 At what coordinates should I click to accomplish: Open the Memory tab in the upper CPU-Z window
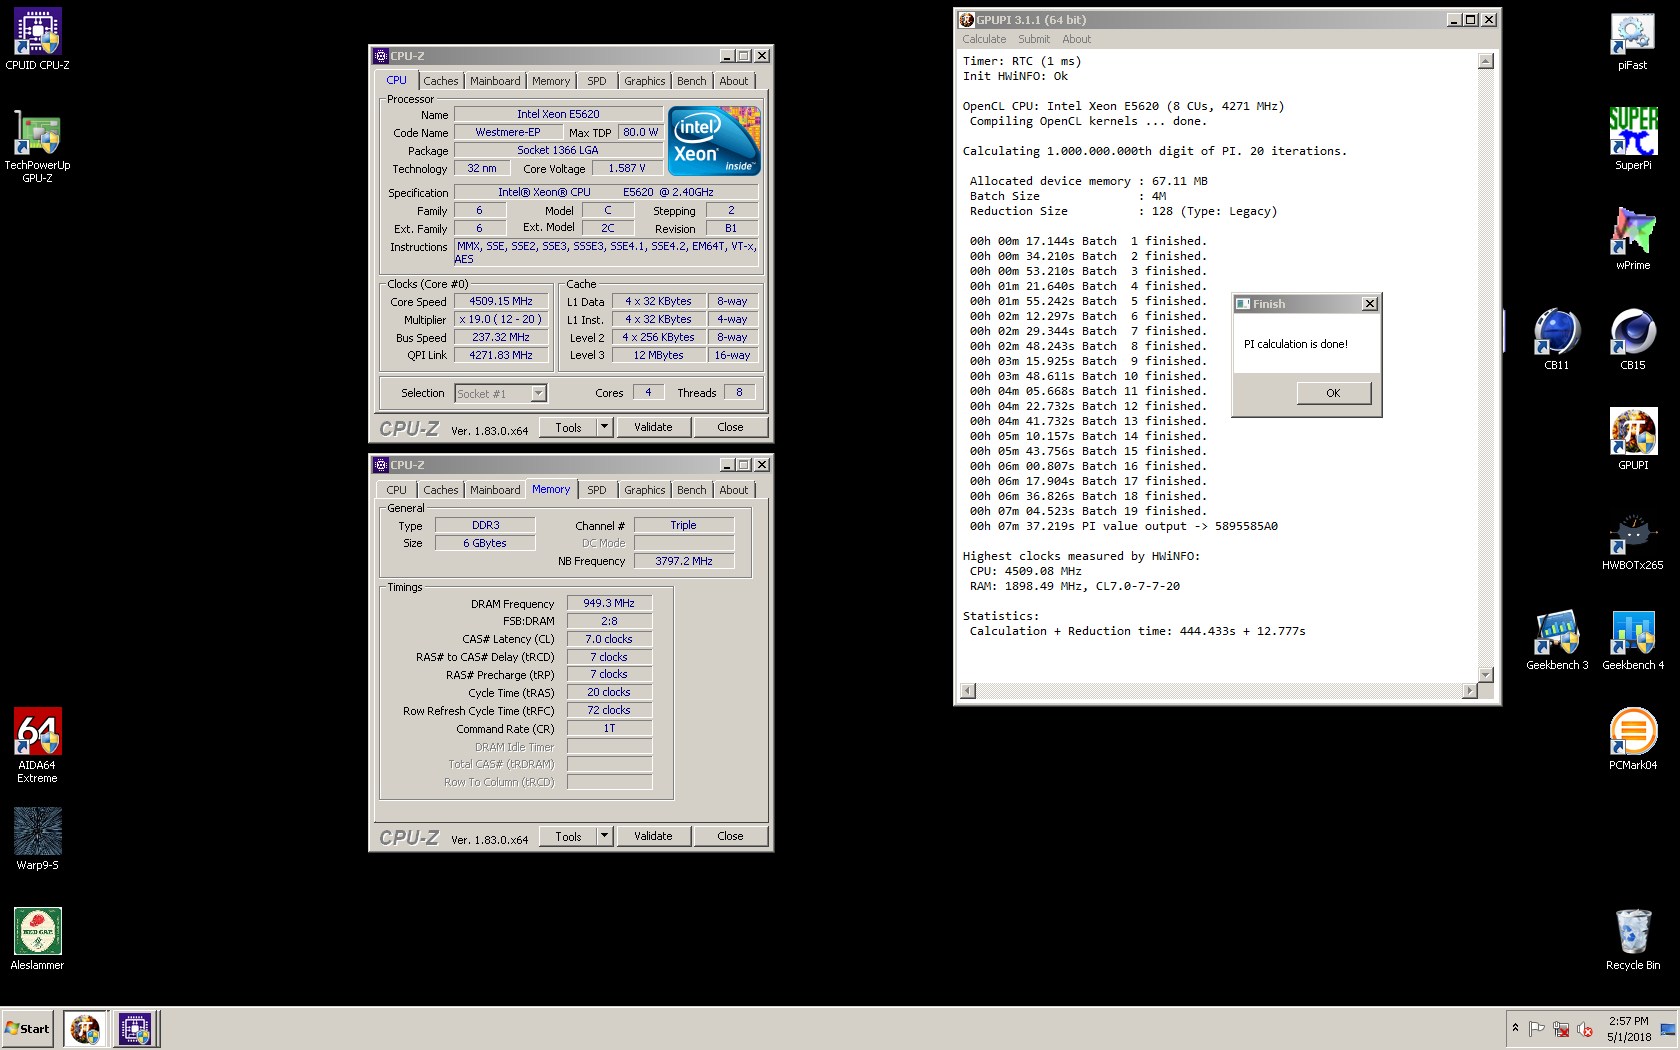[x=551, y=81]
